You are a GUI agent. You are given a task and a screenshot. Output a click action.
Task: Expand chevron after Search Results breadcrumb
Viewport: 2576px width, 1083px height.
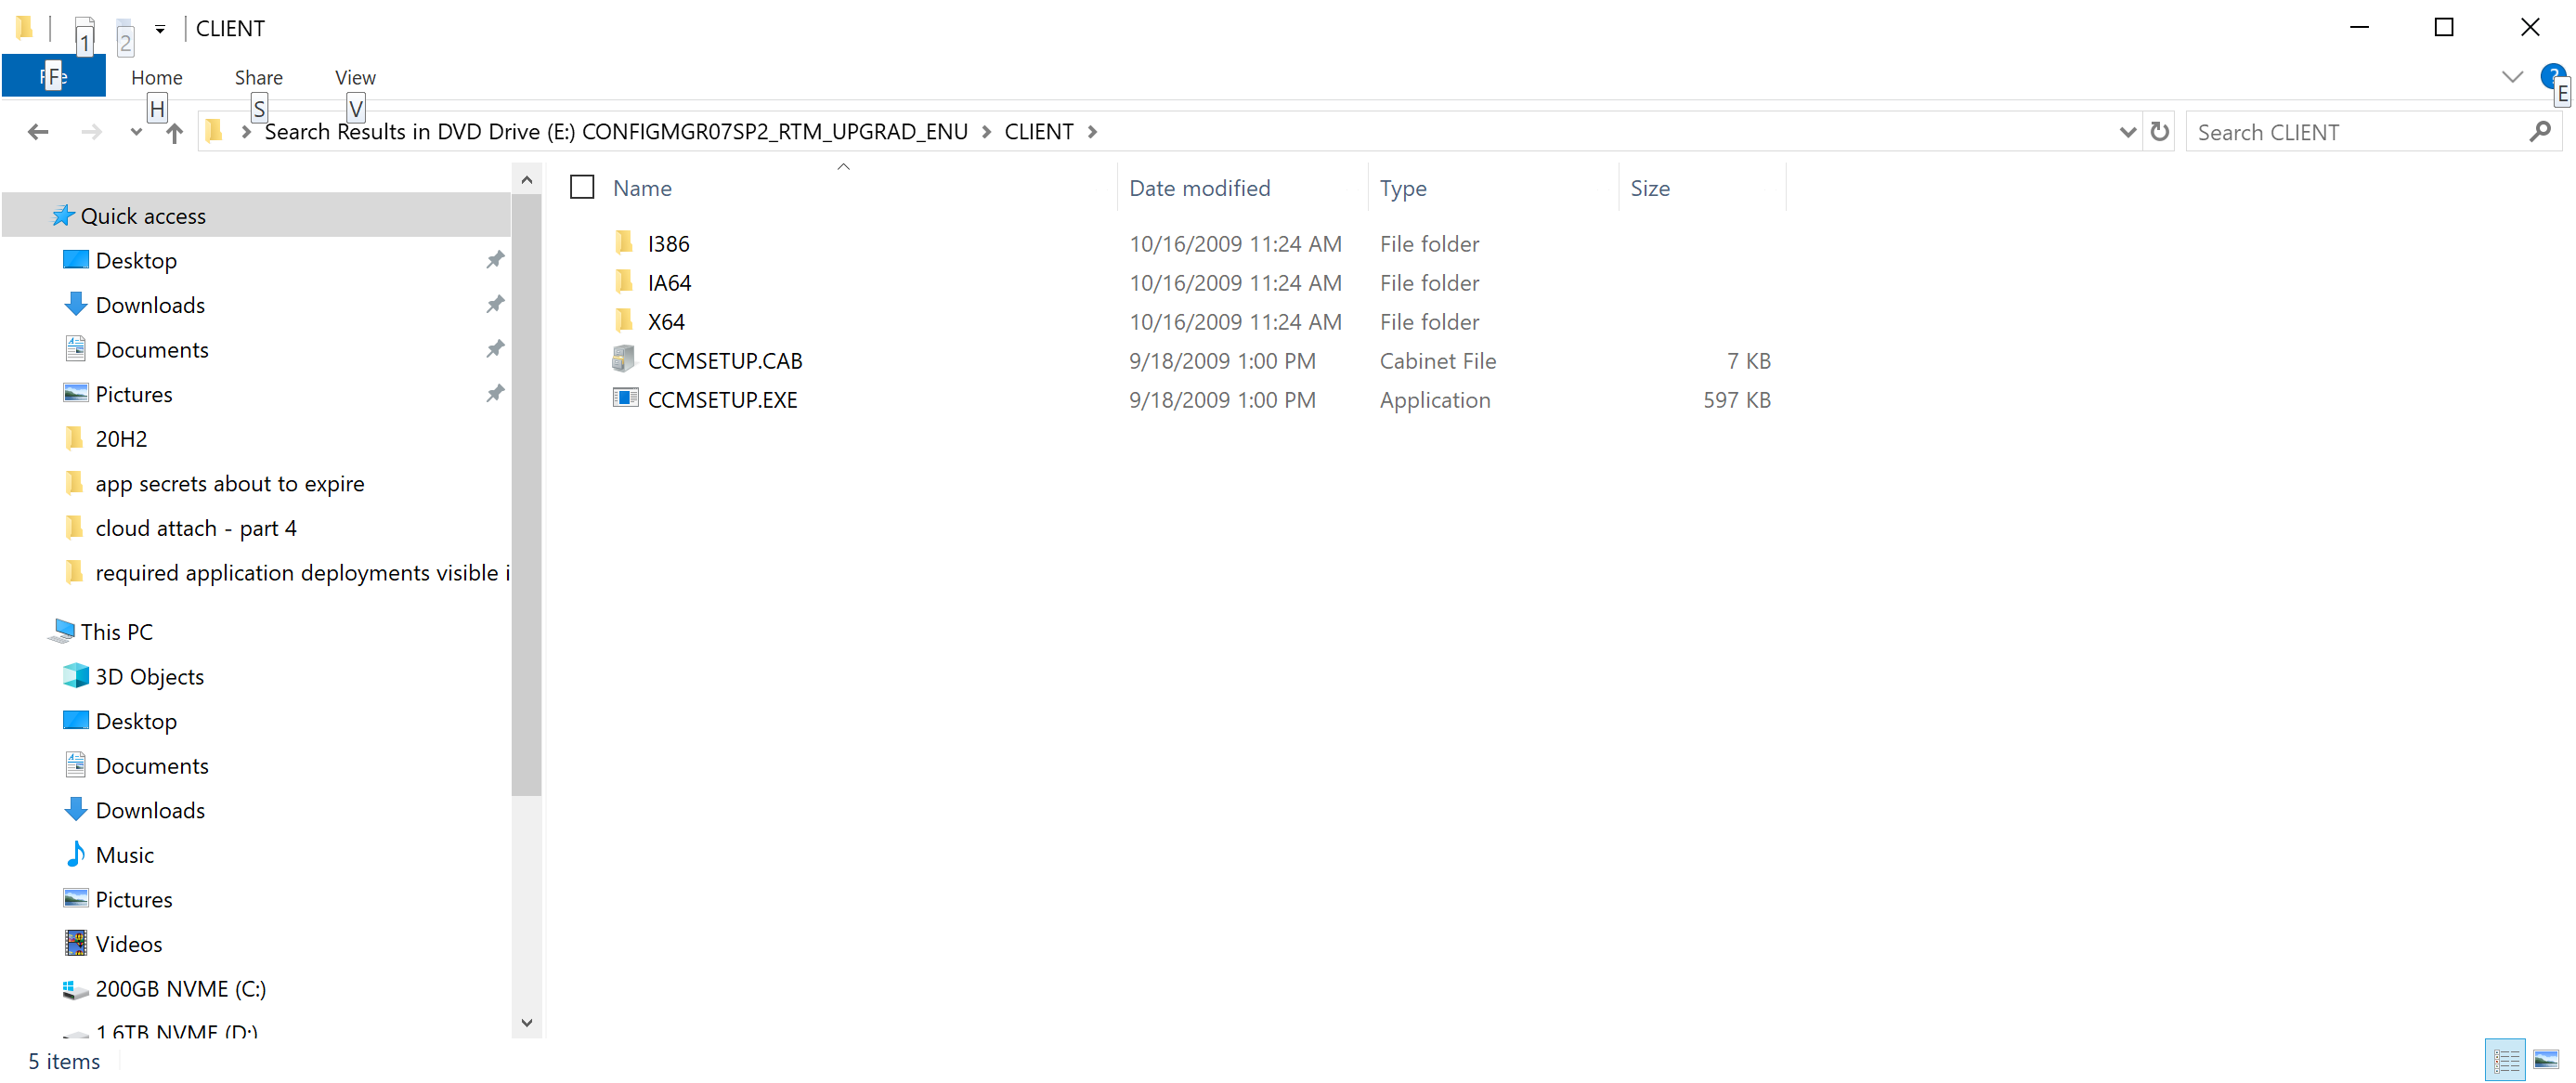pos(986,132)
